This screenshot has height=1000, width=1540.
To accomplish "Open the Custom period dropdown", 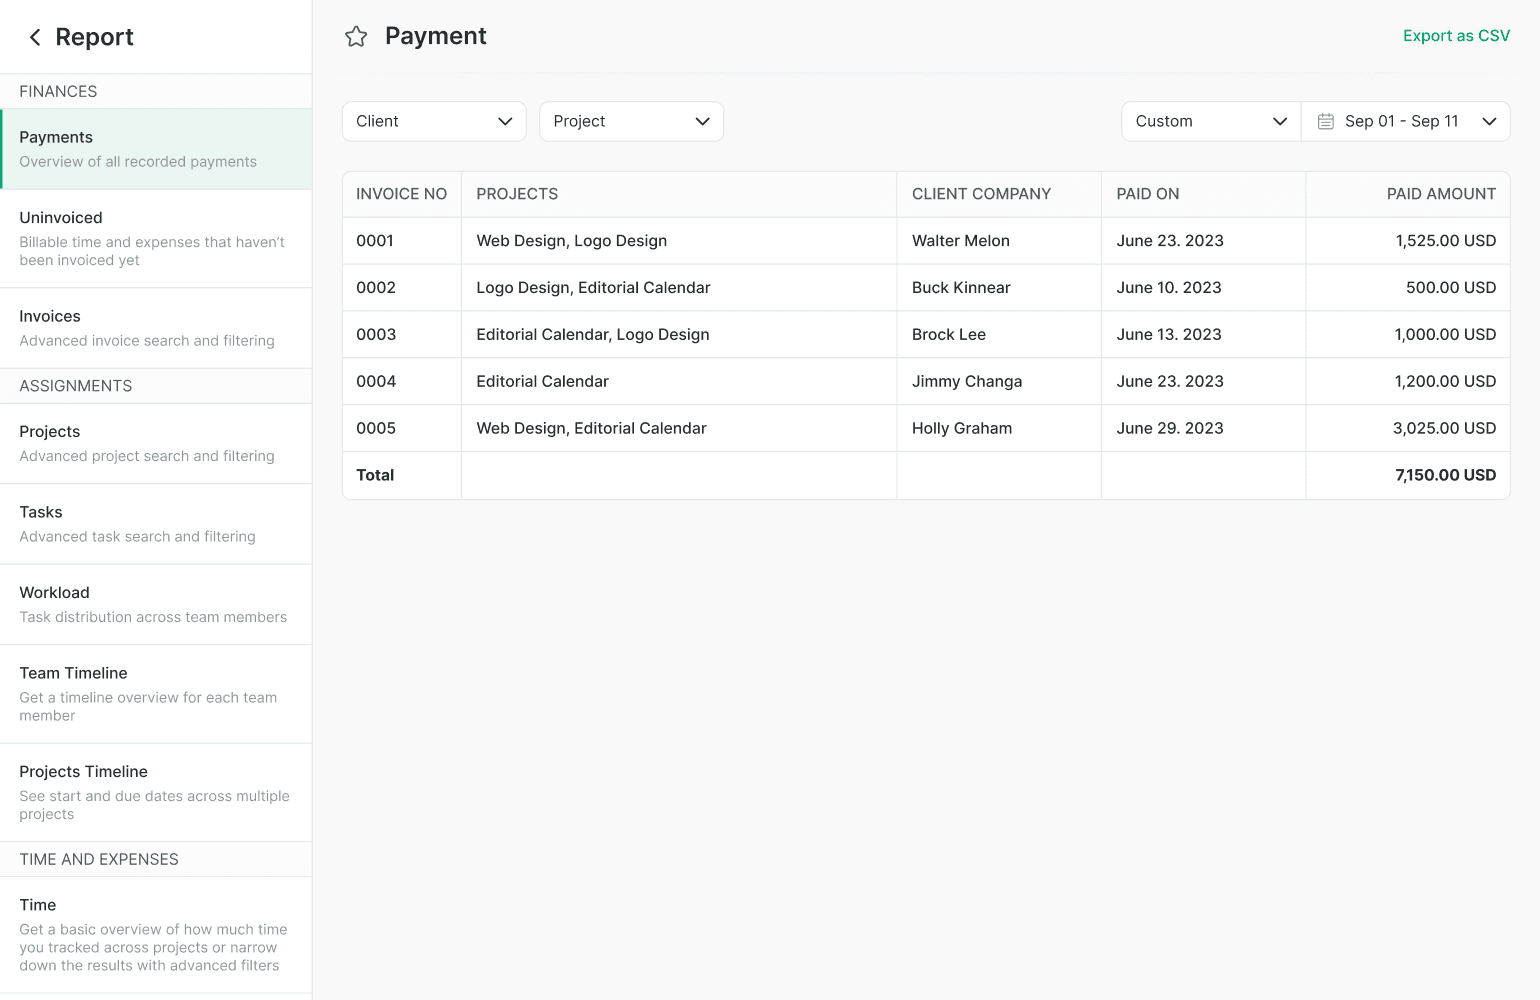I will pos(1210,121).
